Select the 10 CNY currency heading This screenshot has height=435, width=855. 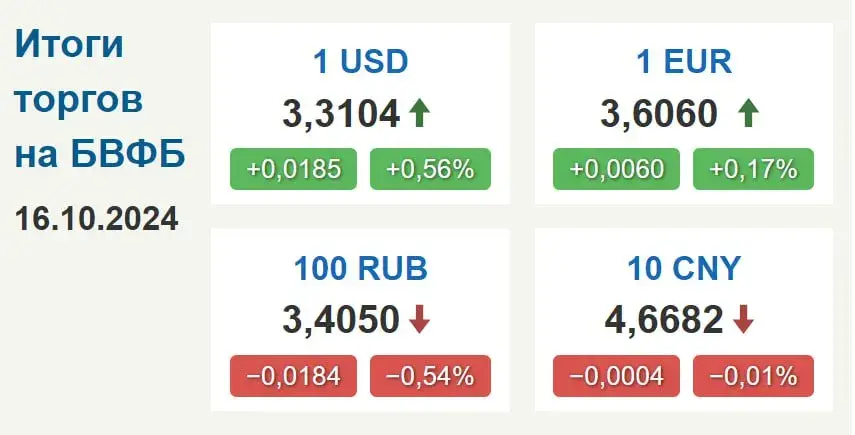pyautogui.click(x=684, y=268)
